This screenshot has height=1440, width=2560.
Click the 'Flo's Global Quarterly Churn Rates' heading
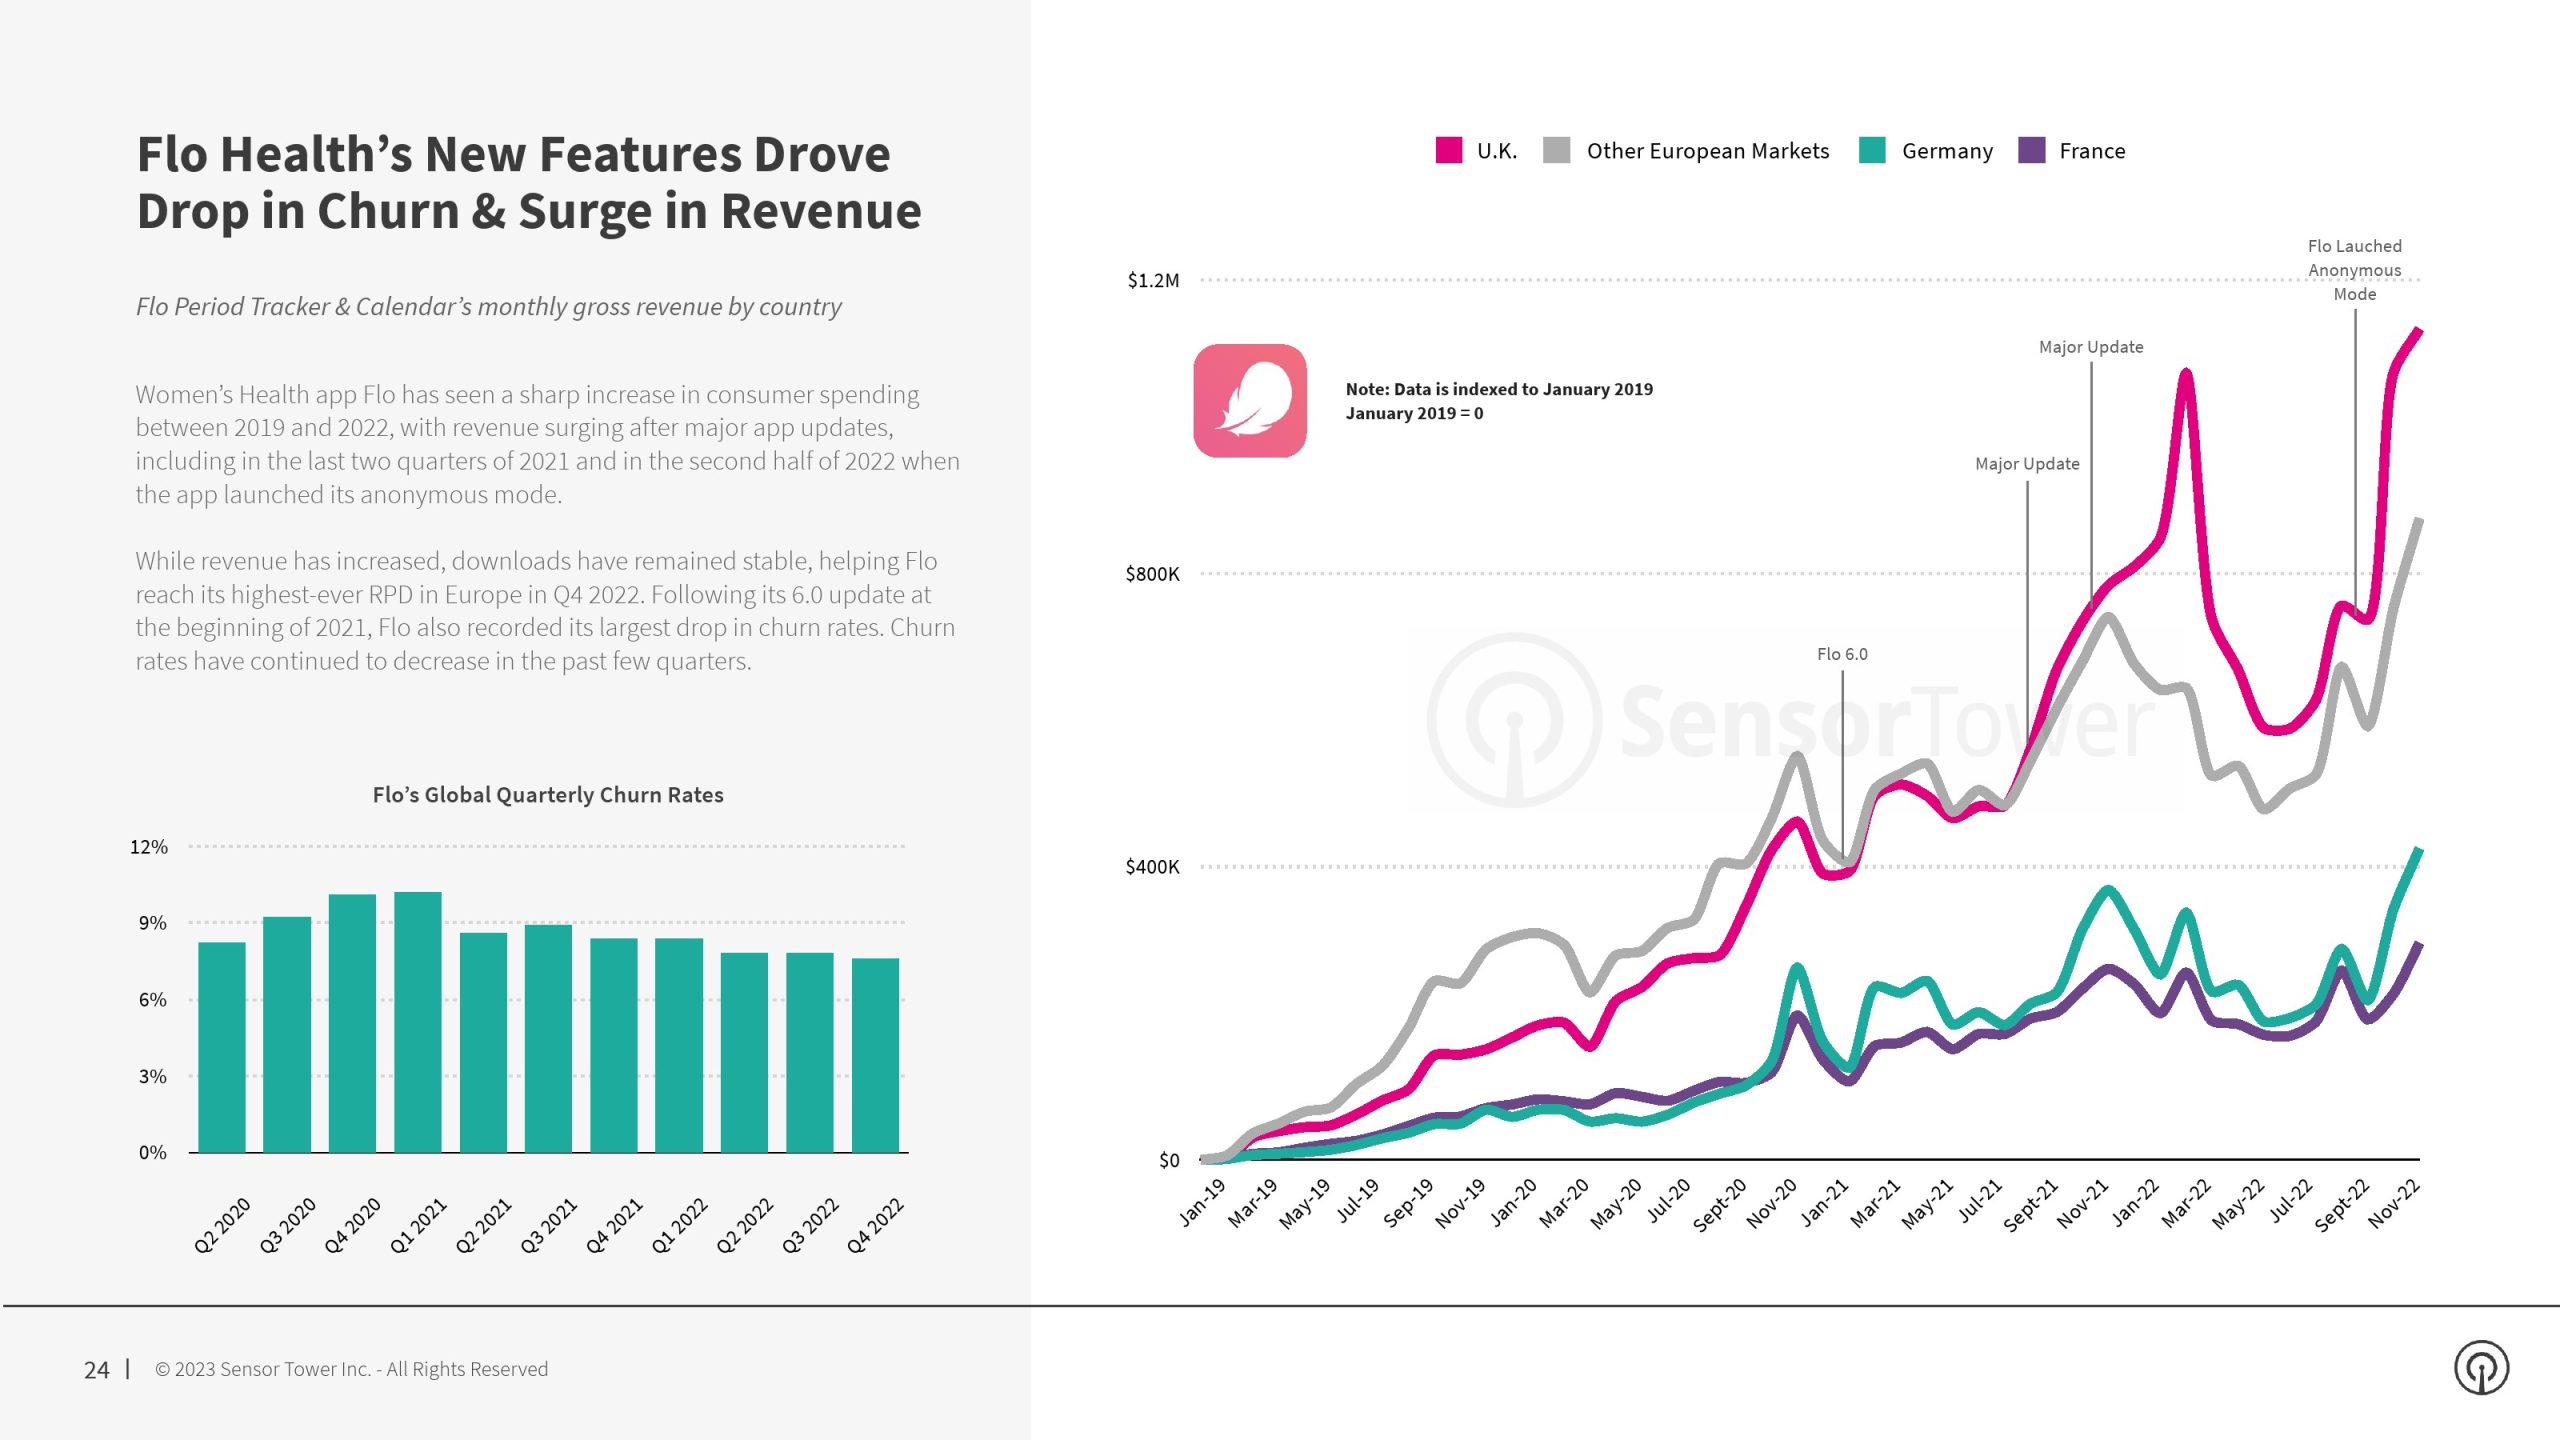[548, 795]
